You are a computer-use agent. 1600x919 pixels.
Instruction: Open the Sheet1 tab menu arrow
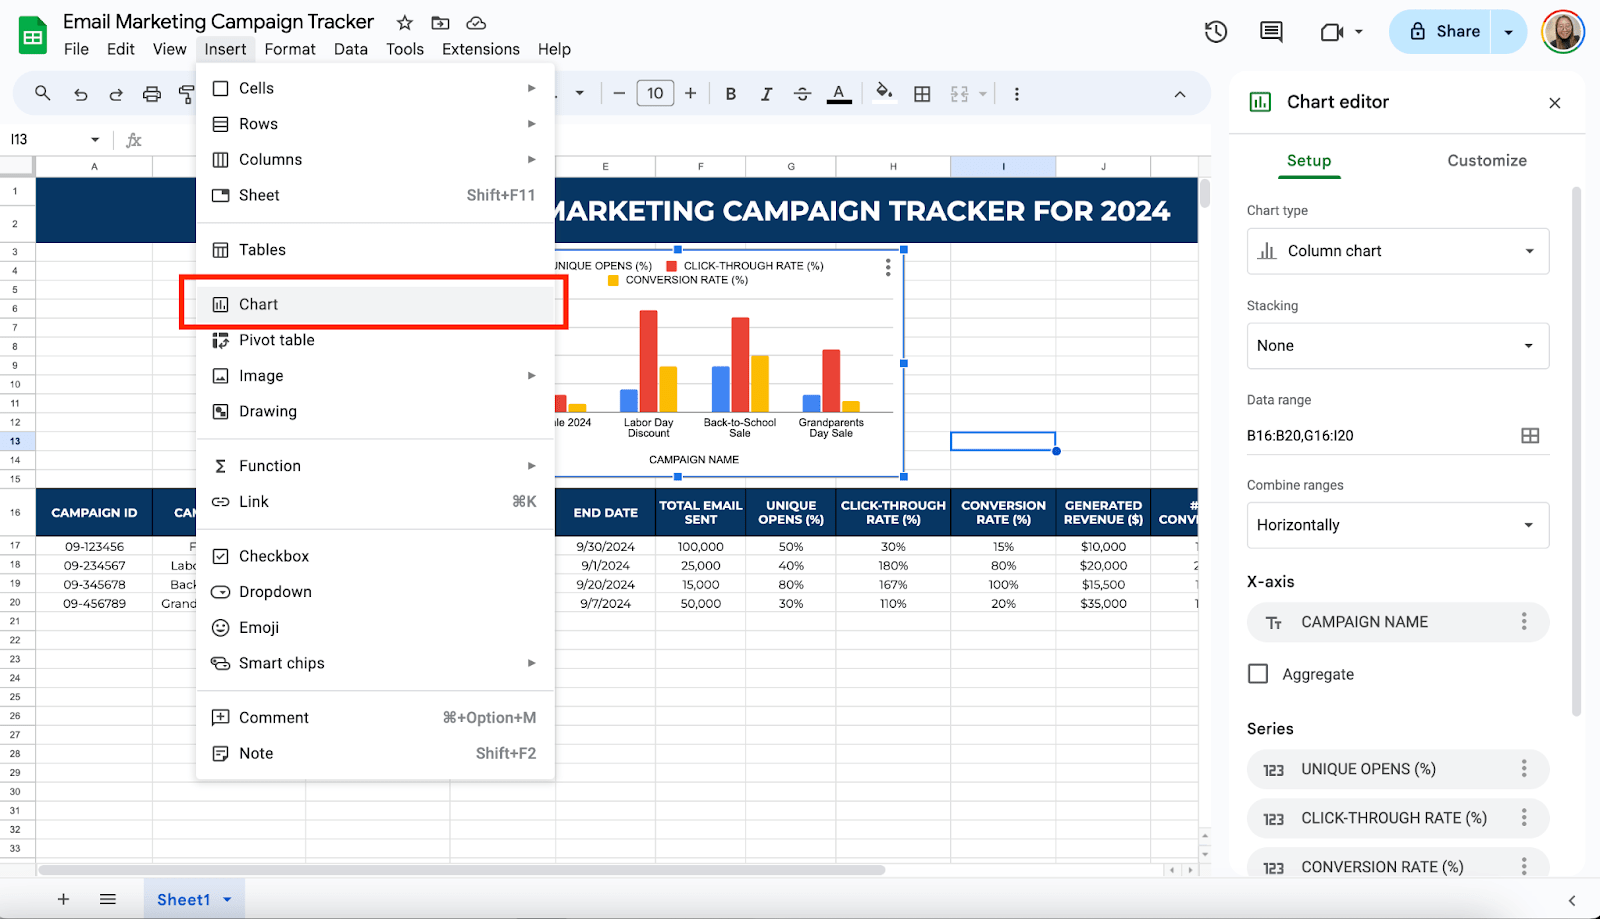[227, 899]
